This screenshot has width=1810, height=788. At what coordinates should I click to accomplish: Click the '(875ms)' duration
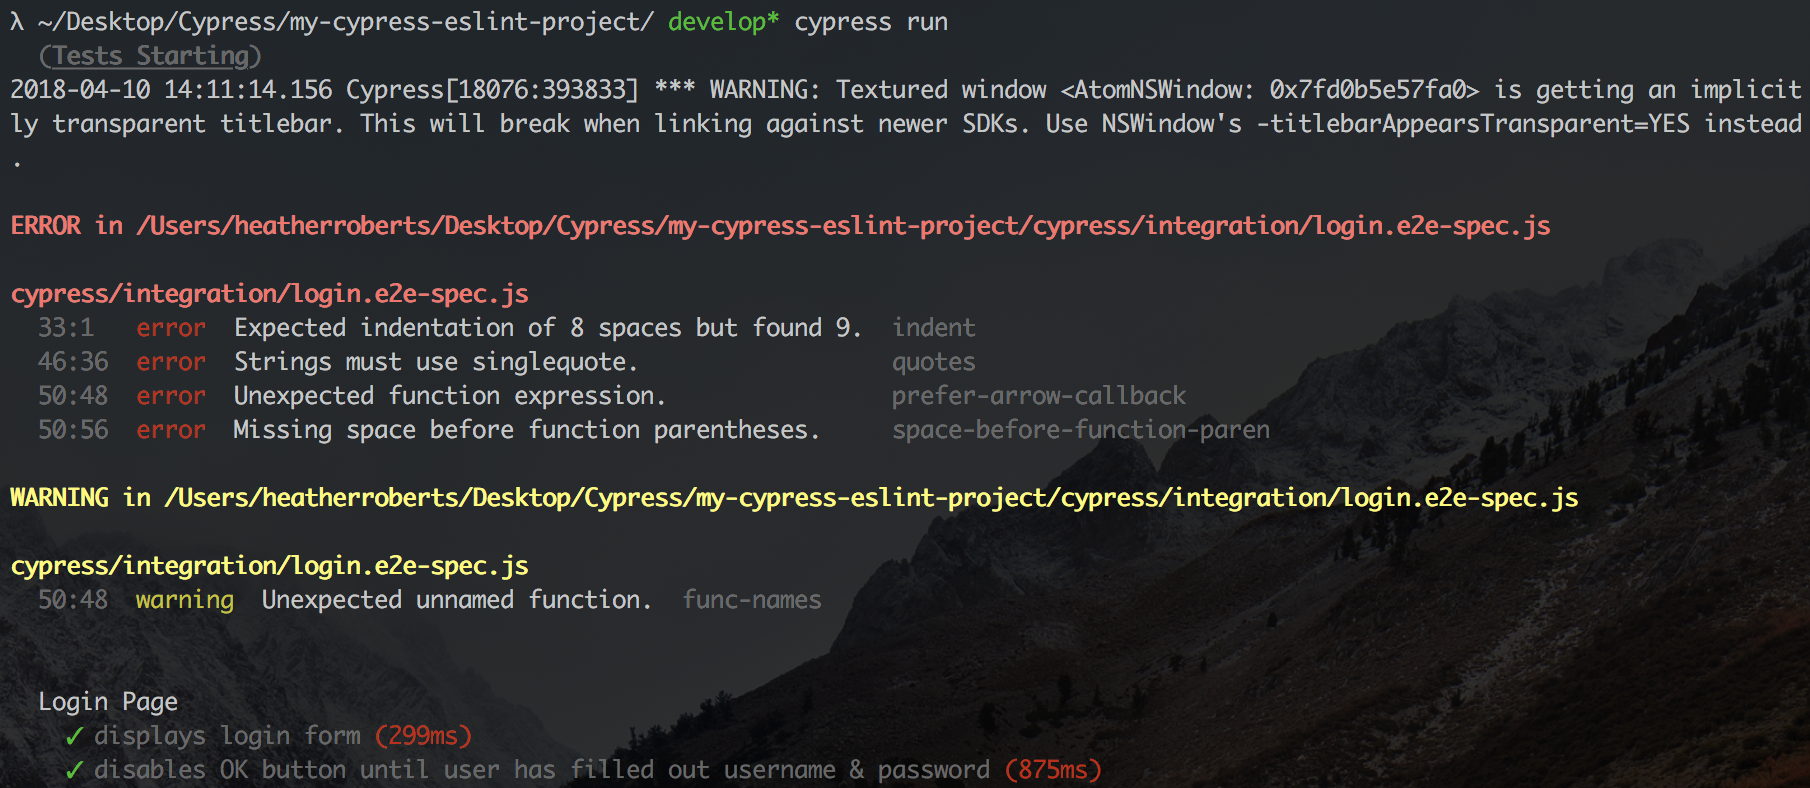(1053, 770)
